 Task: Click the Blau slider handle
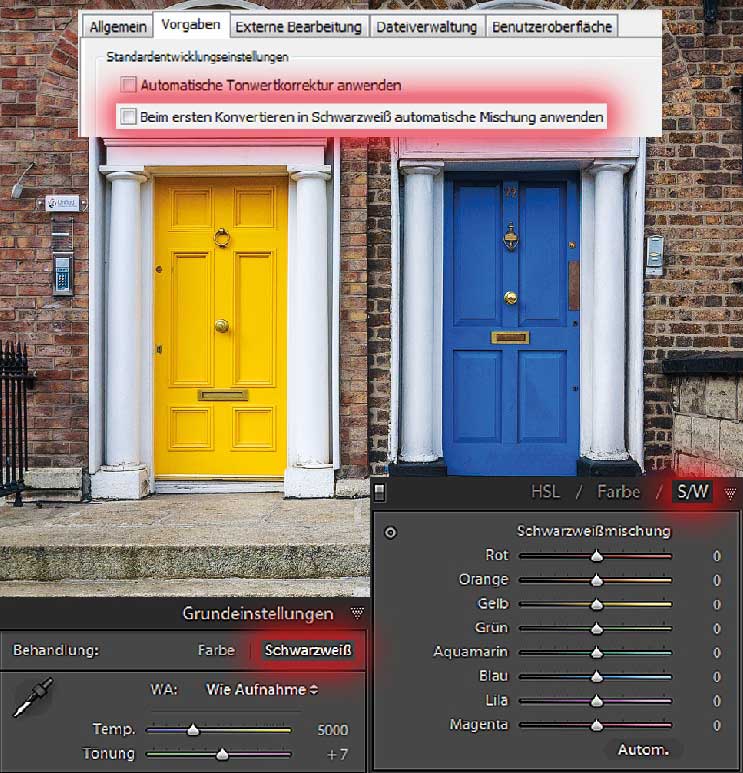[597, 677]
